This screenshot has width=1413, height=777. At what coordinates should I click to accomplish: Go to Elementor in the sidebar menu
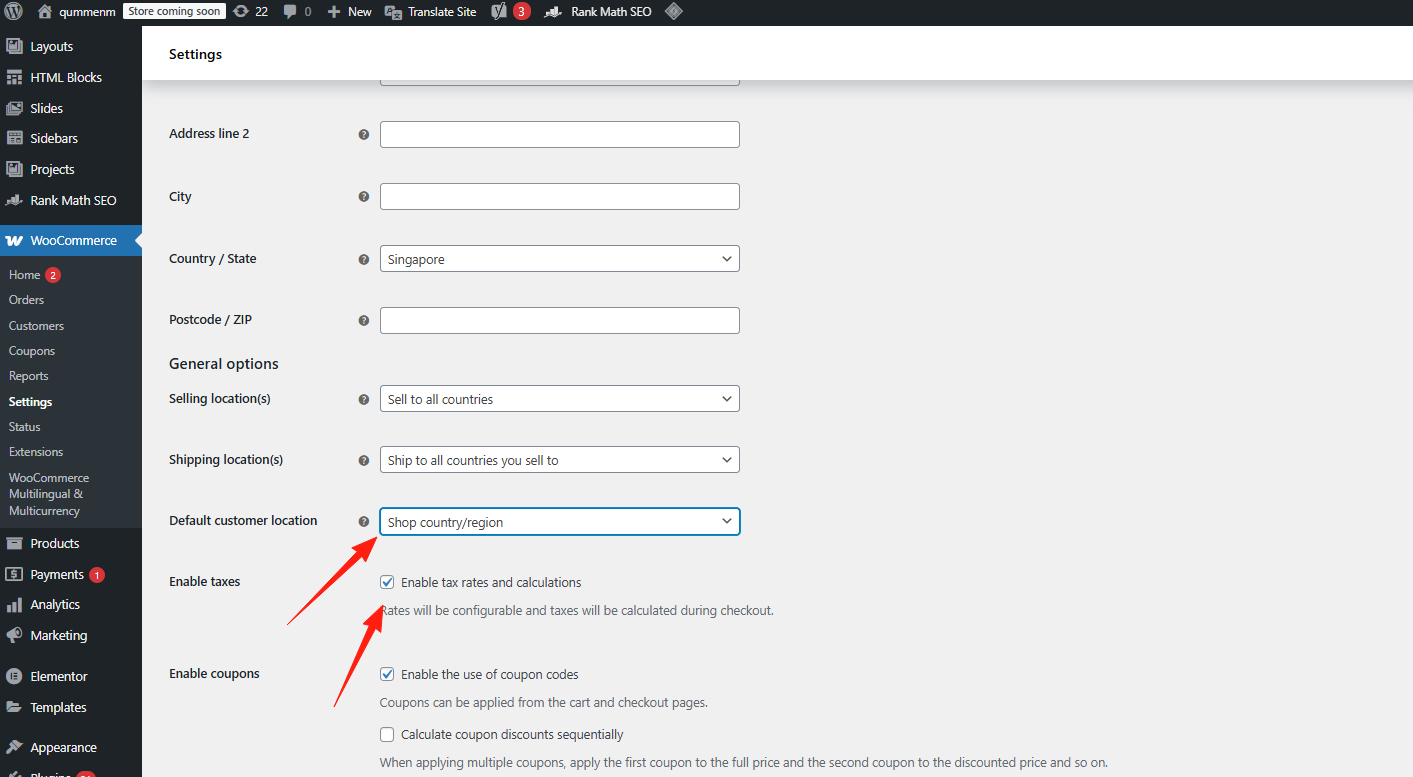58,676
